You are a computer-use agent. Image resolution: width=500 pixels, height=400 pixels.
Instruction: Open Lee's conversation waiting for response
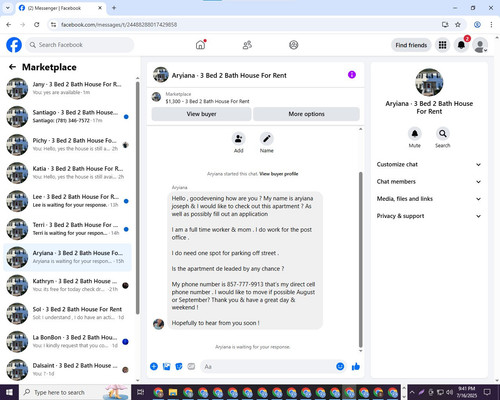coord(67,201)
